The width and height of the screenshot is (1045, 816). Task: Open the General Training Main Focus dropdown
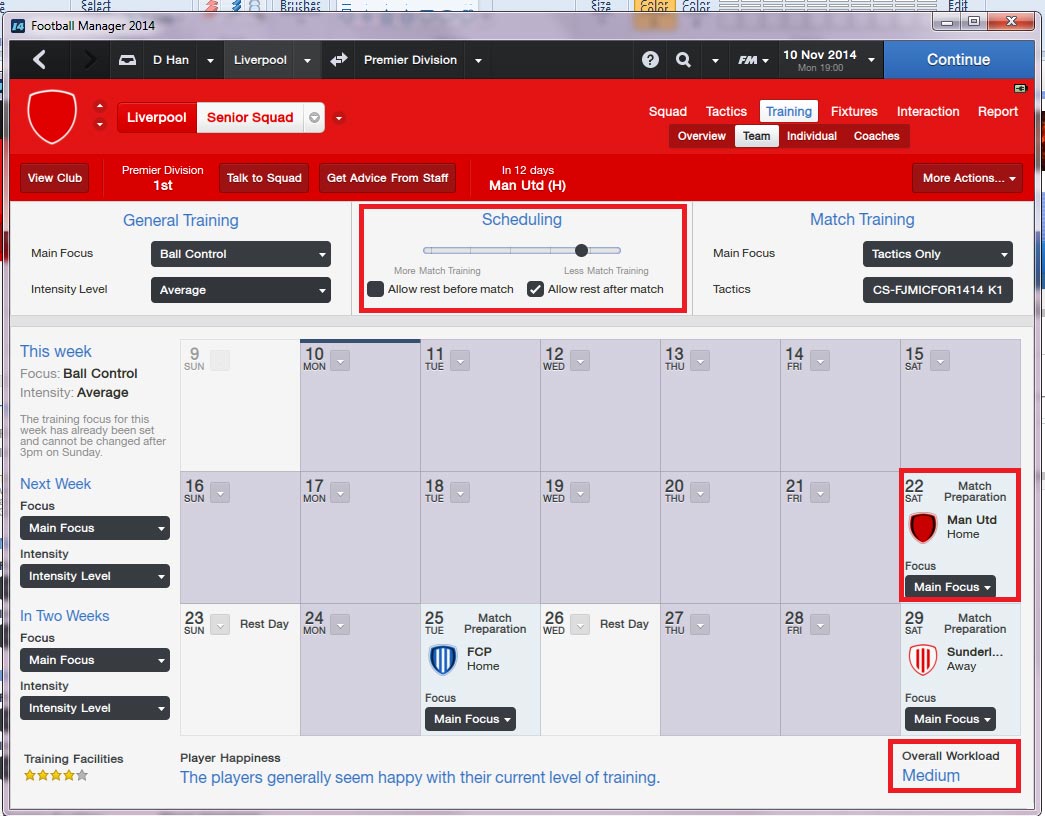[x=241, y=254]
